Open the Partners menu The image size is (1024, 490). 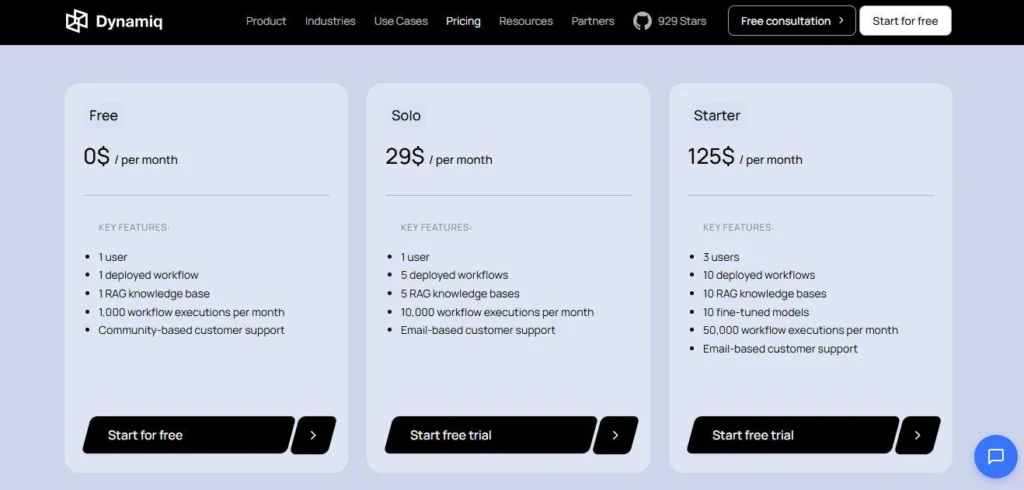coord(592,21)
